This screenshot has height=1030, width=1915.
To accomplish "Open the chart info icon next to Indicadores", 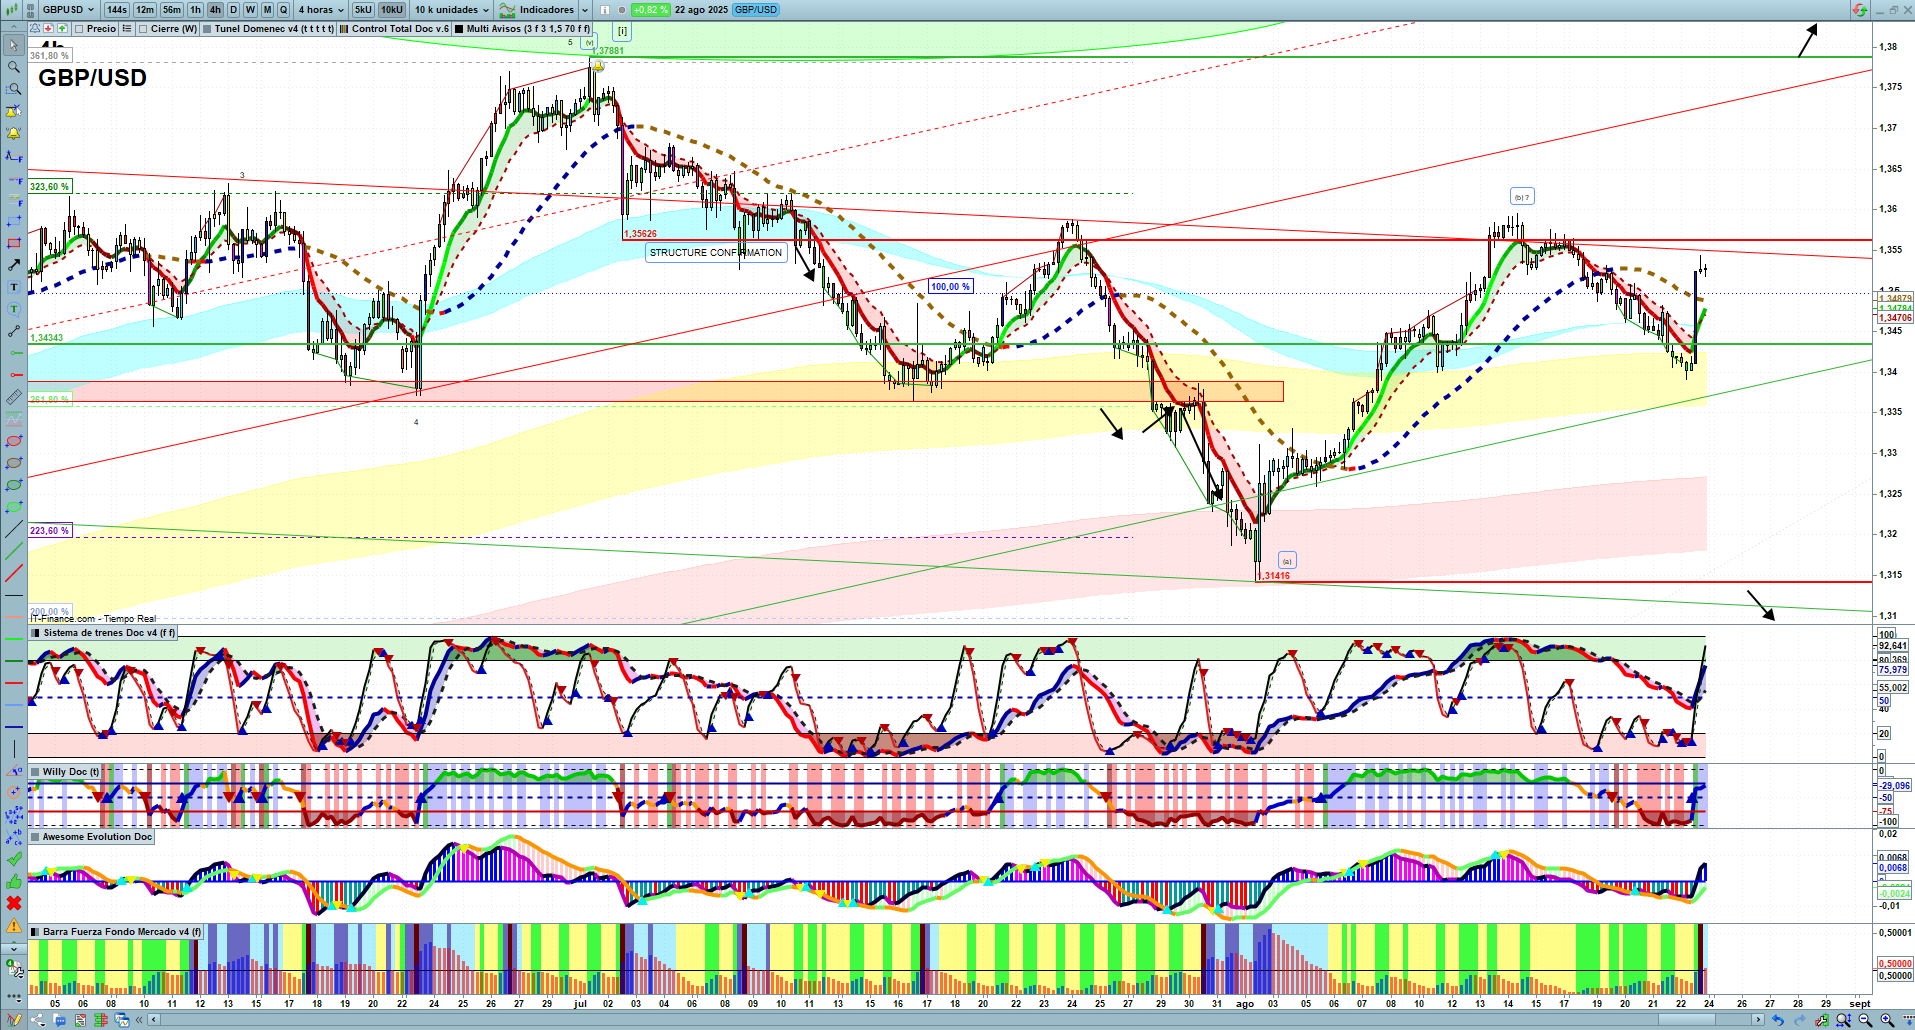I will click(x=604, y=10).
